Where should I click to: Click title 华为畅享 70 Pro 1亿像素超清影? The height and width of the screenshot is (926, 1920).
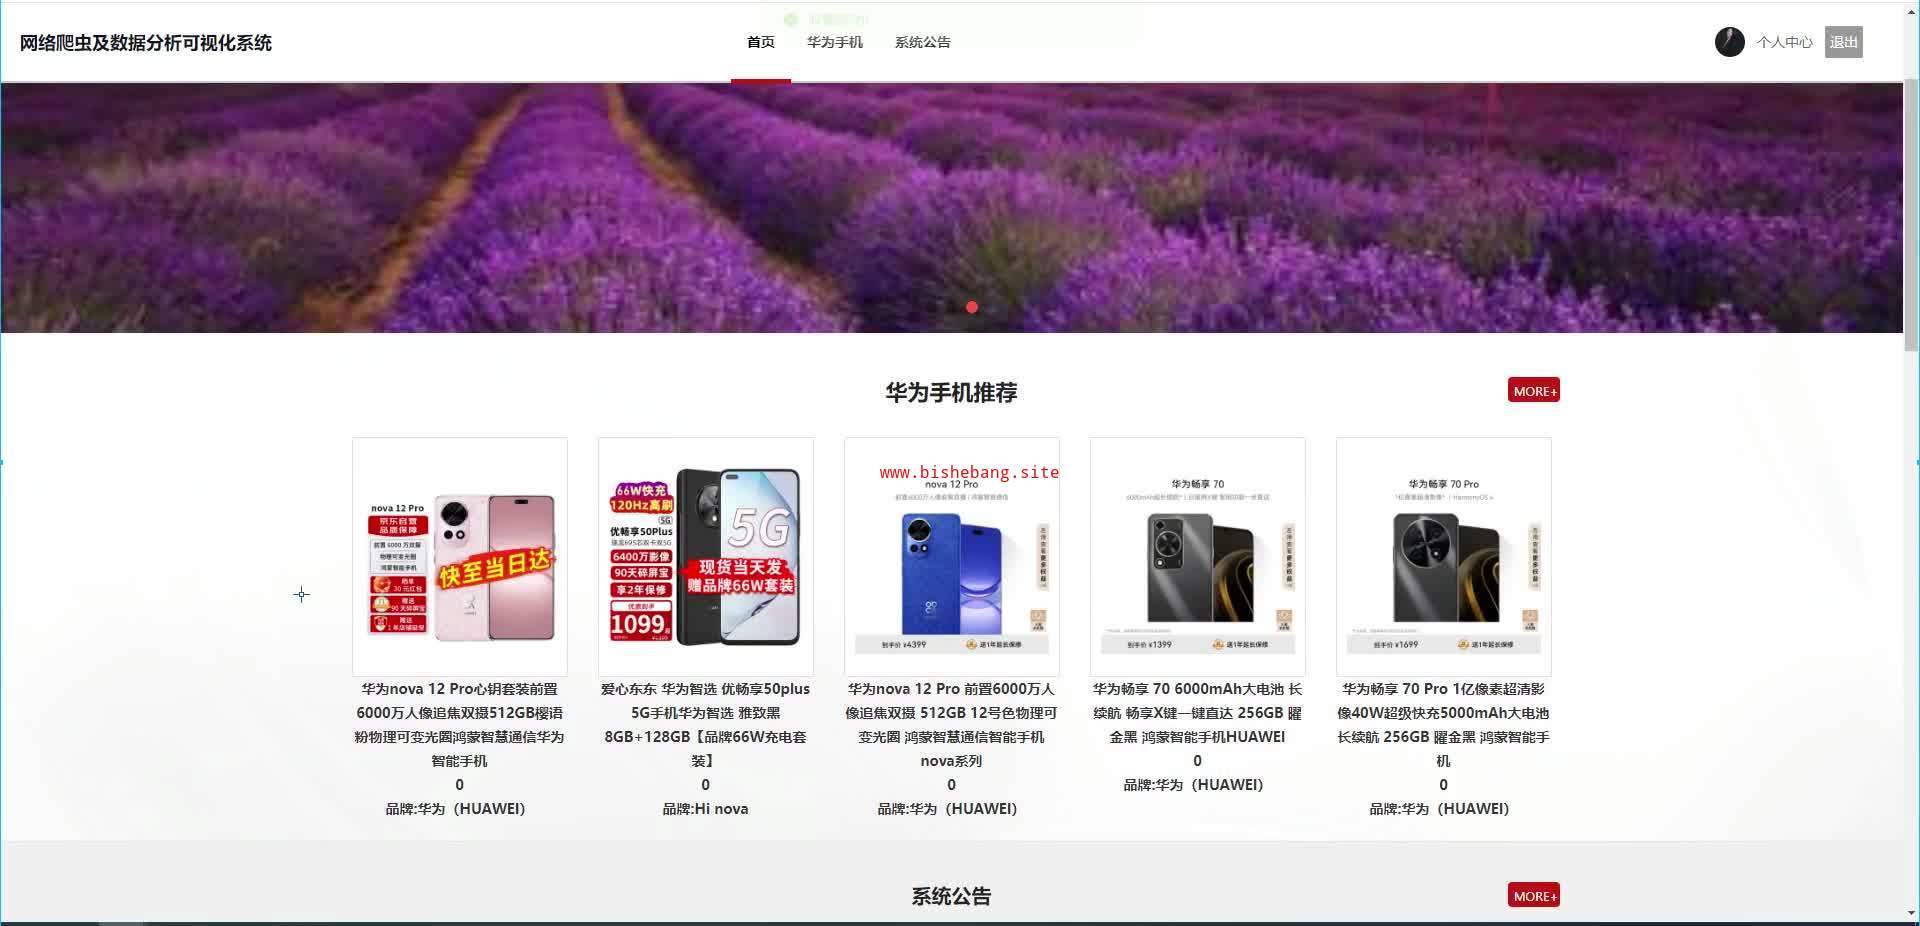(x=1444, y=725)
